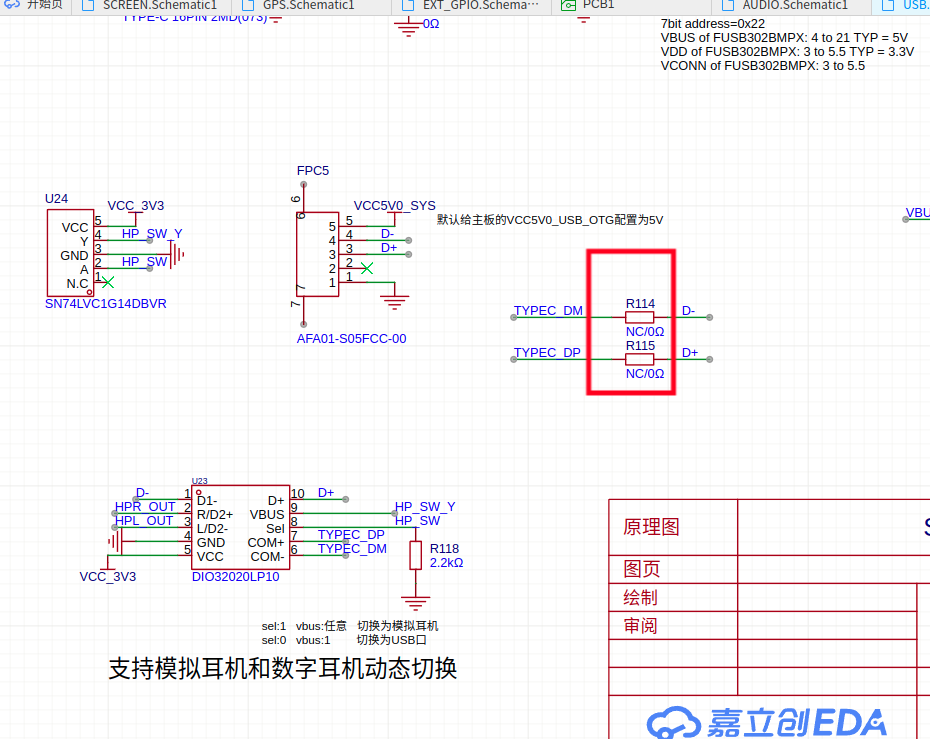Click the 嘉立创EDA logo in title block

[766, 722]
